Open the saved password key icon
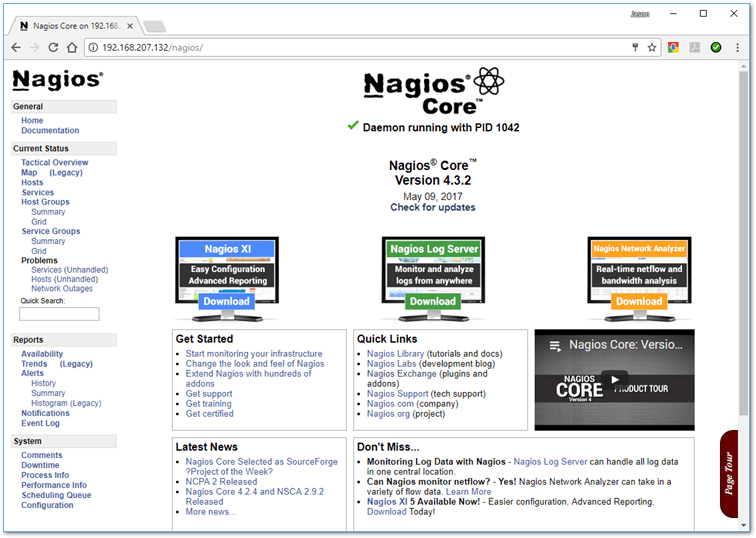 [x=635, y=47]
